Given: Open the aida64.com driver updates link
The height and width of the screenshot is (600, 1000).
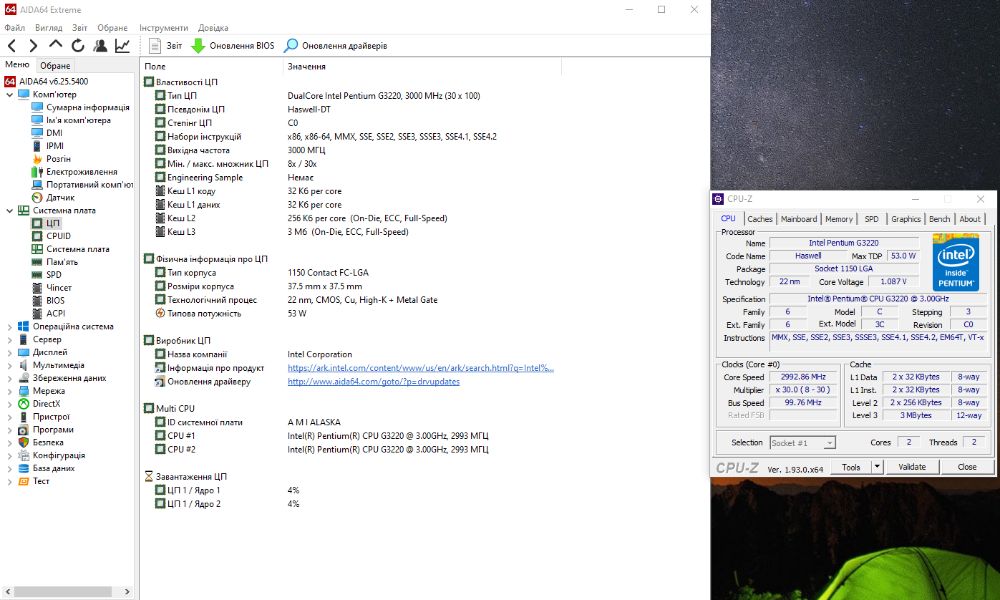Looking at the screenshot, I should pyautogui.click(x=373, y=381).
